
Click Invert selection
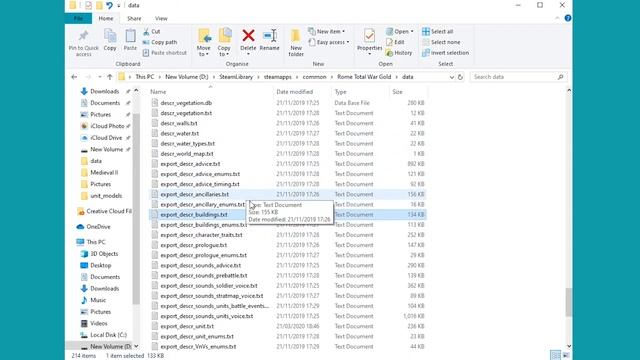[445, 53]
